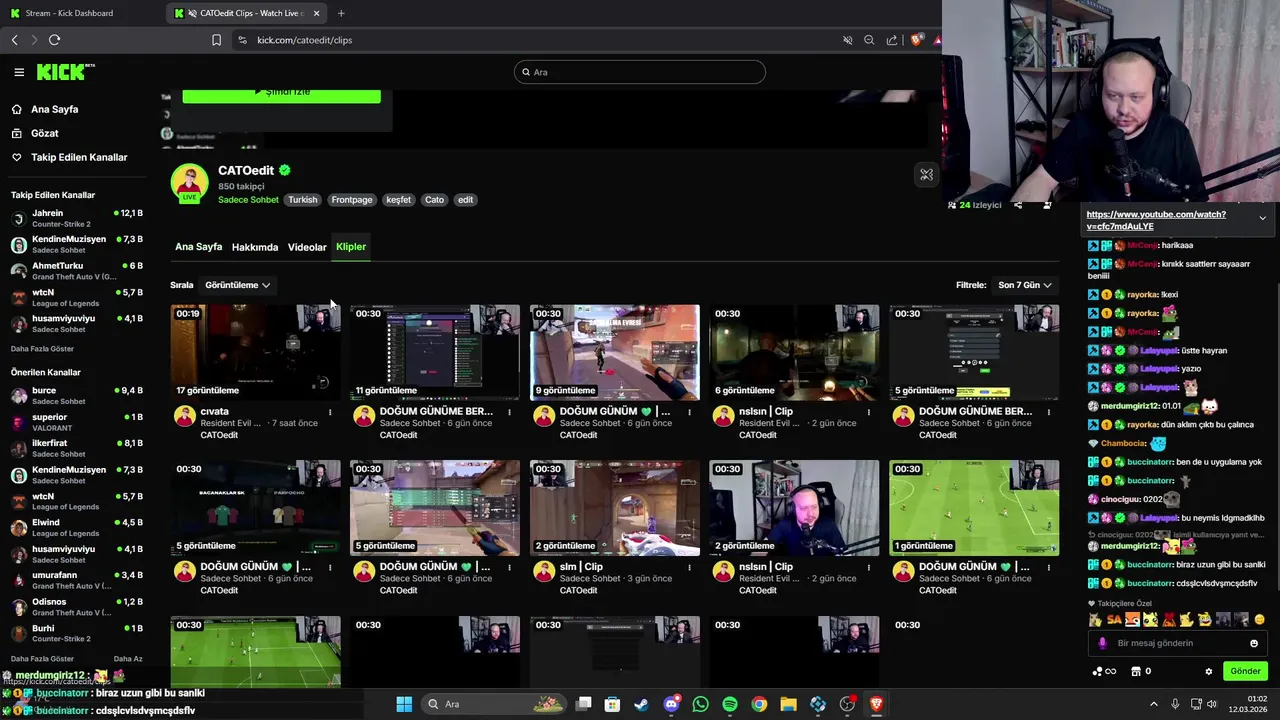Click the share icon in address bar
This screenshot has height=720, width=1280.
click(892, 40)
